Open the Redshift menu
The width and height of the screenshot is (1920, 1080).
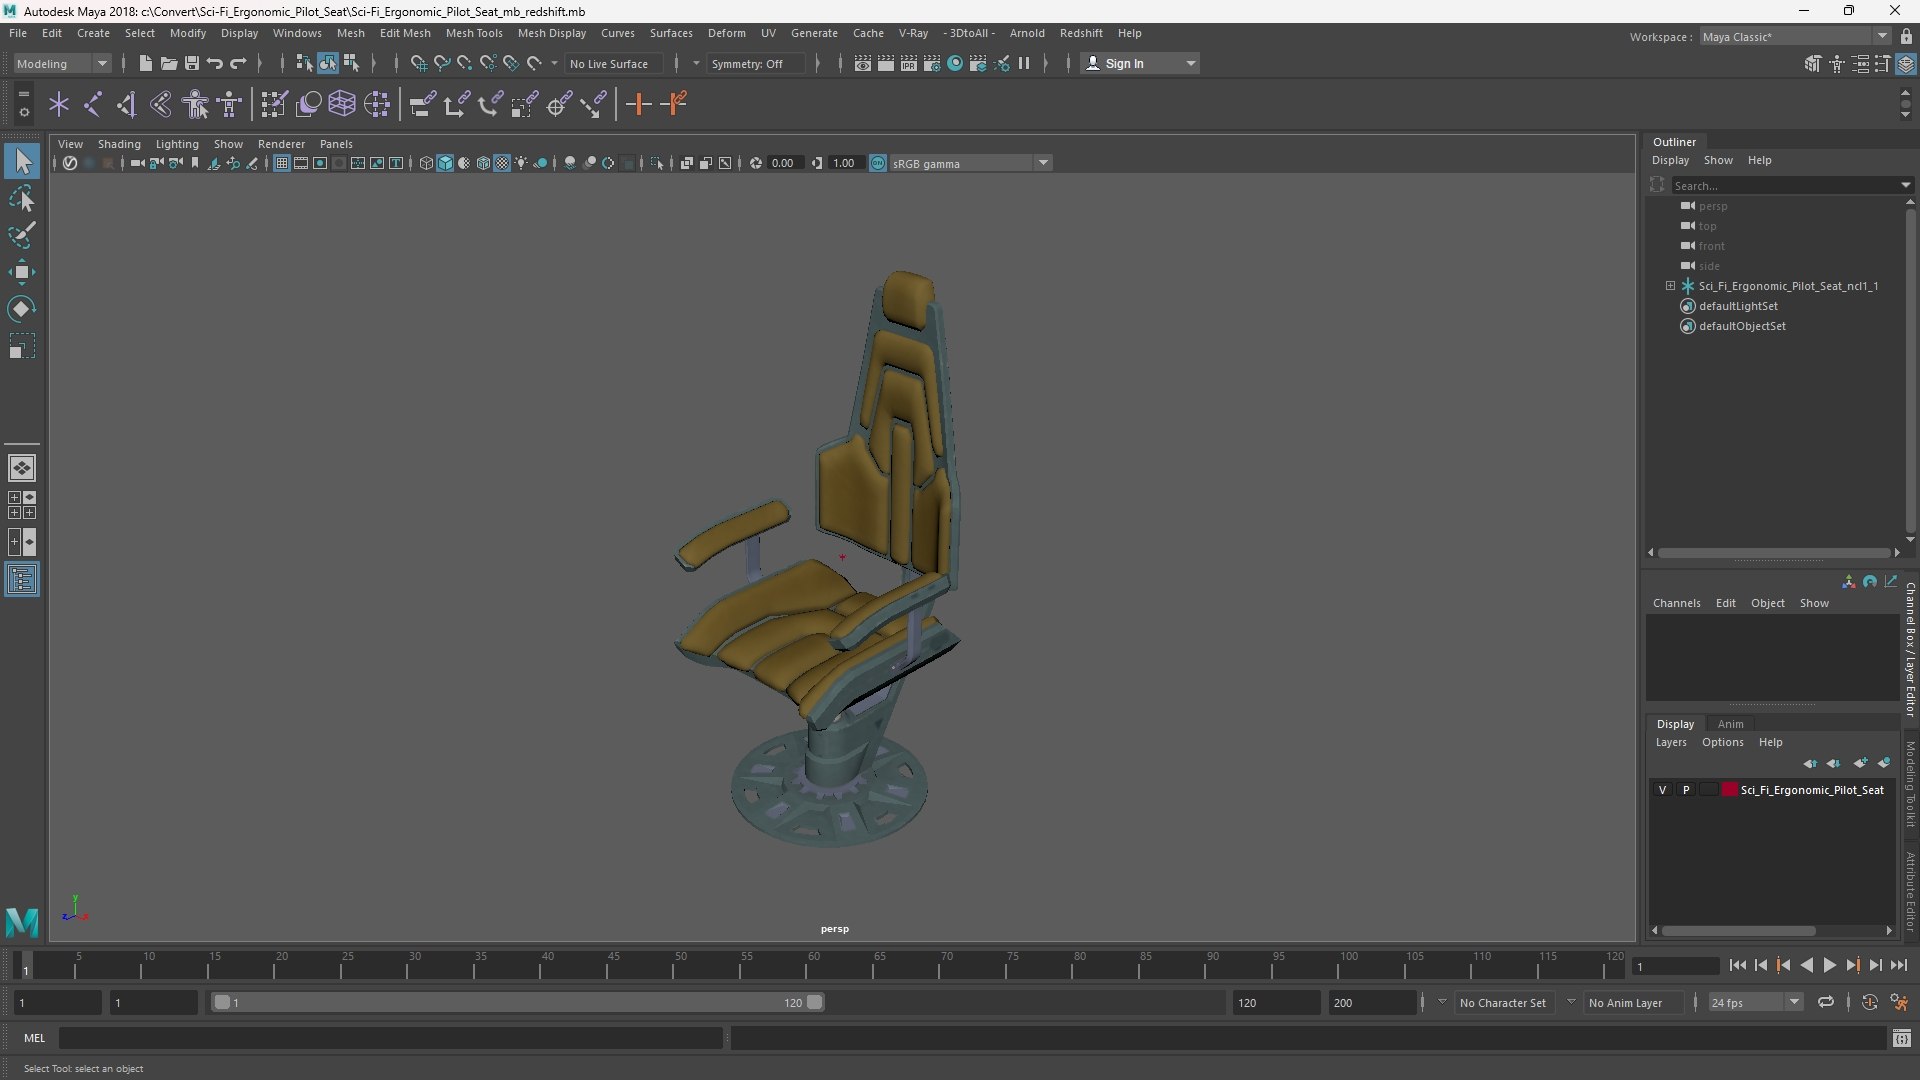pyautogui.click(x=1081, y=33)
